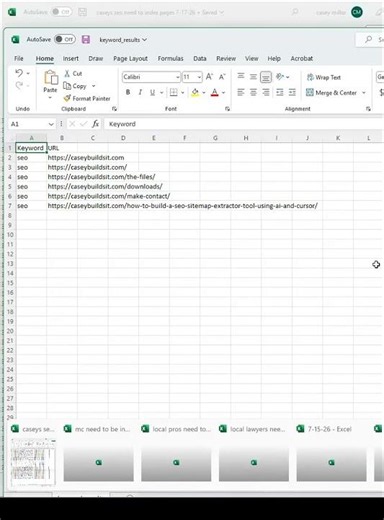
Task: Center text horizontally
Action: (253, 92)
